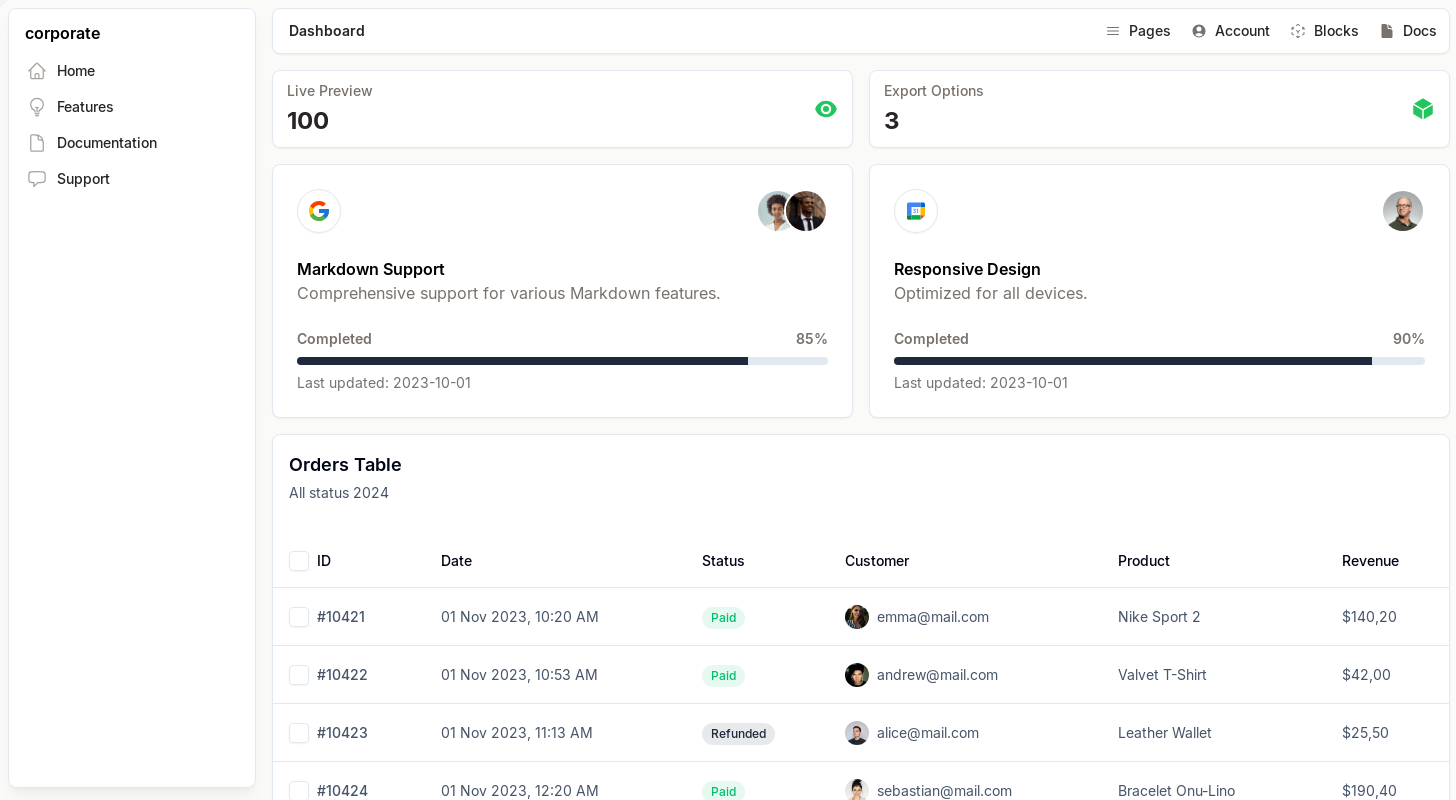Select the checkbox for order #10423
The image size is (1456, 800).
coord(299,733)
